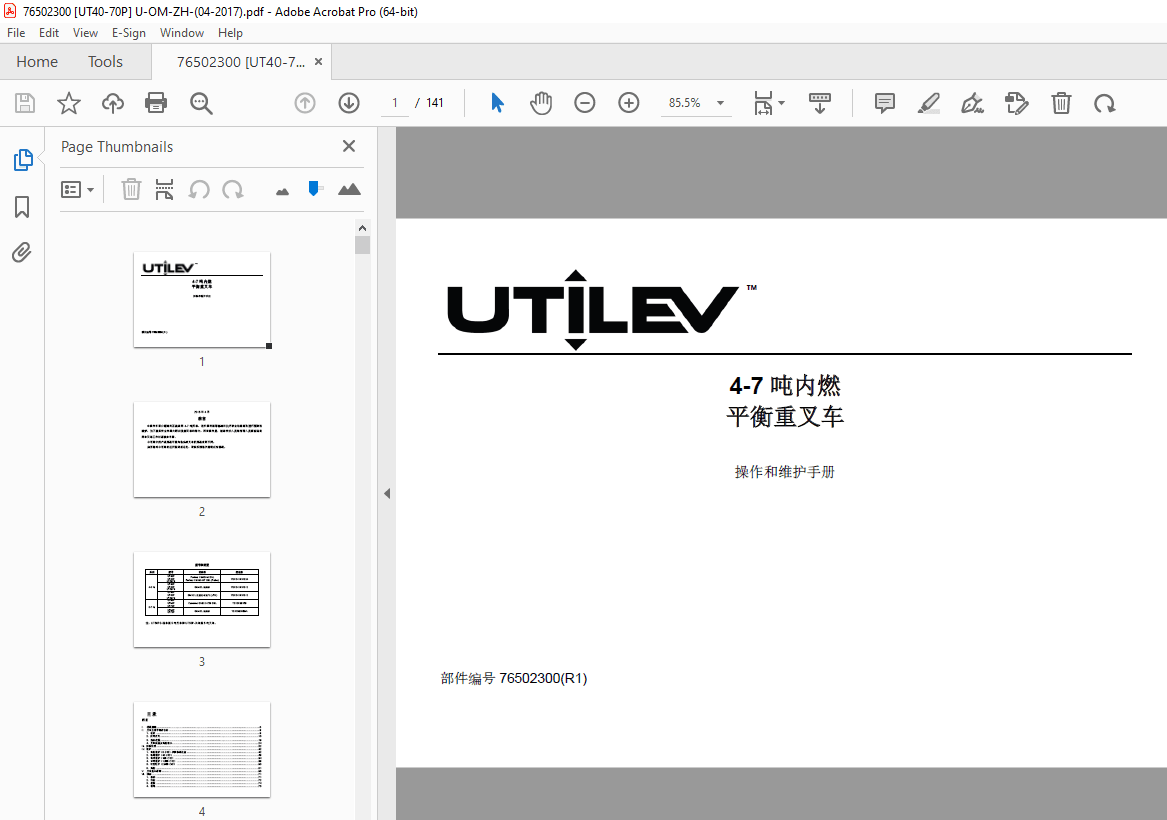Open the E-Sign menu
The image size is (1167, 820).
point(129,32)
